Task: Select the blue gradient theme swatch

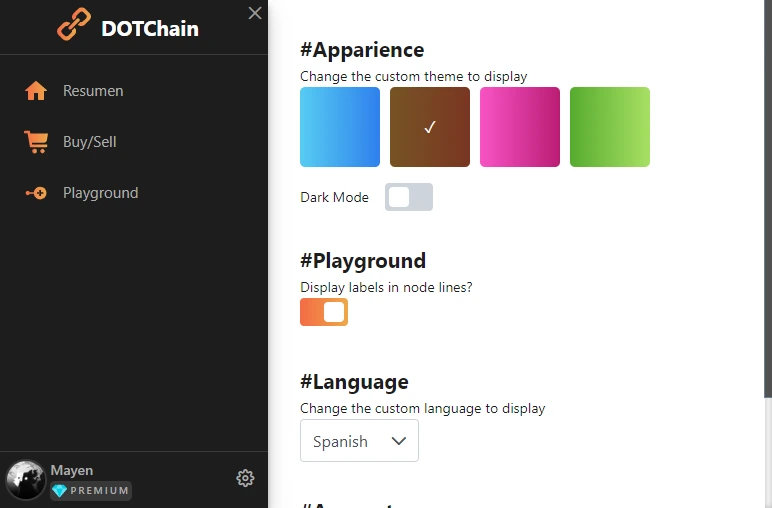Action: pos(340,127)
